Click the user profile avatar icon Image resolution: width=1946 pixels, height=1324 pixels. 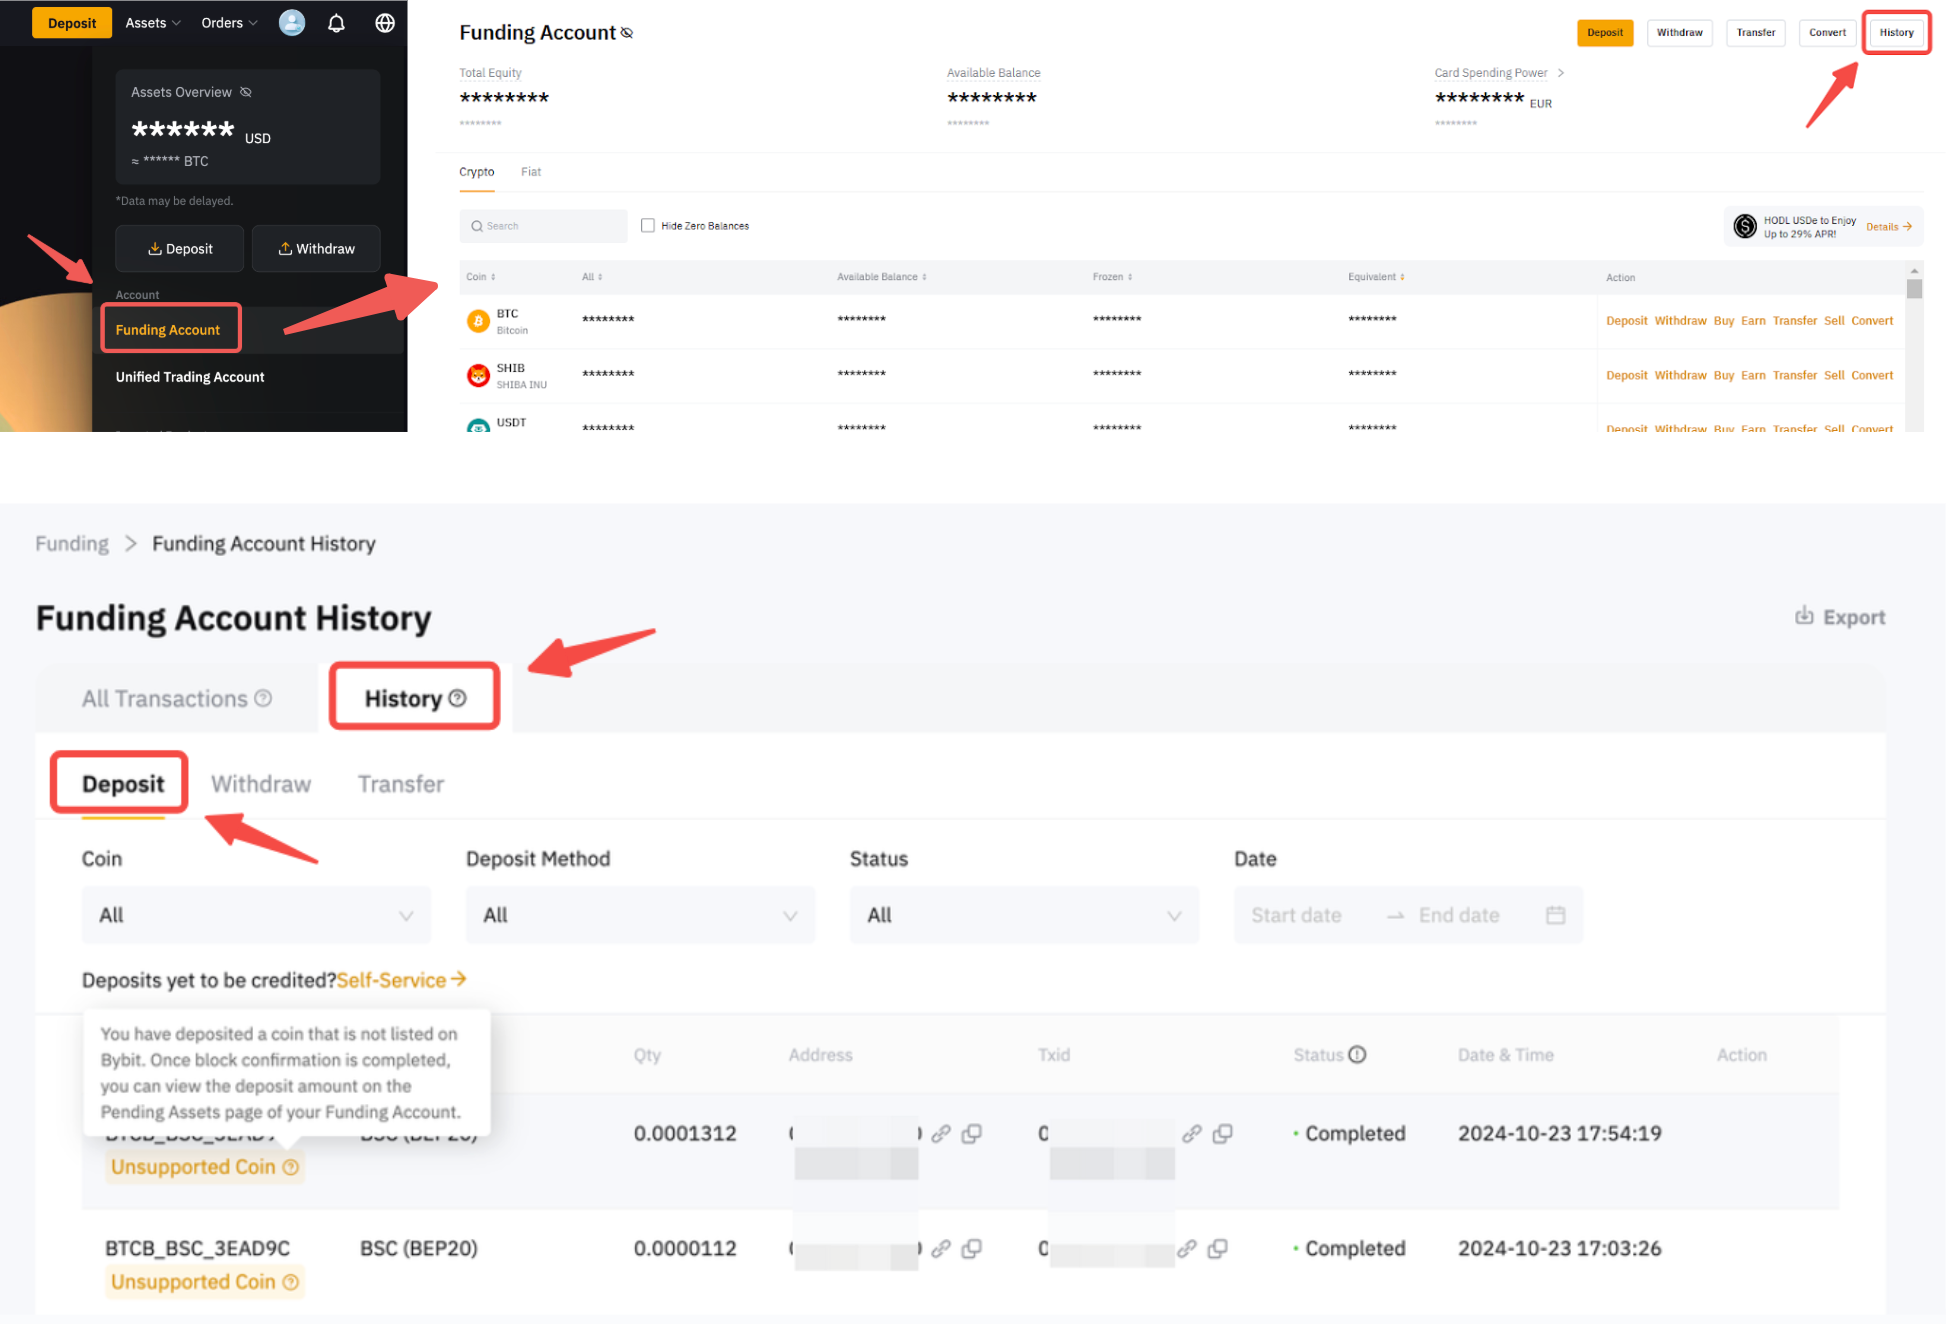point(292,23)
